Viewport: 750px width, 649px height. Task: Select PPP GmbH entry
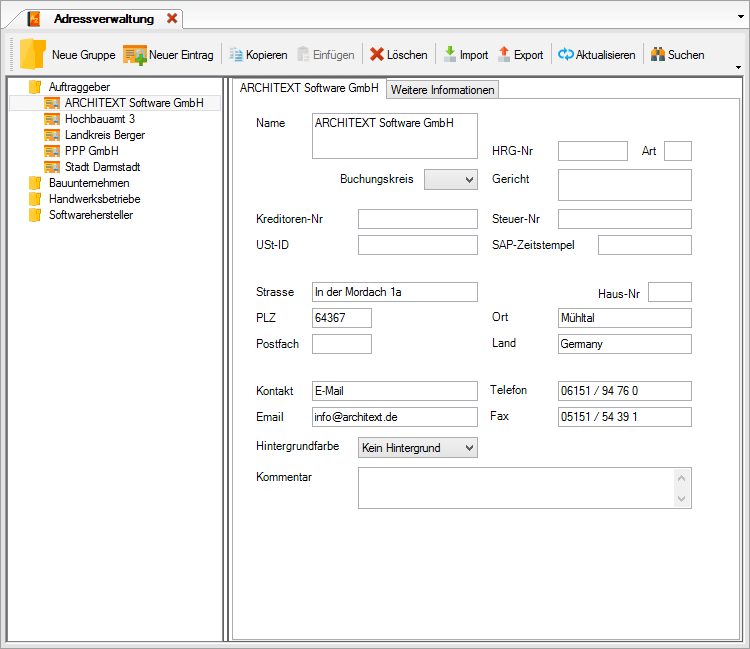tap(91, 151)
